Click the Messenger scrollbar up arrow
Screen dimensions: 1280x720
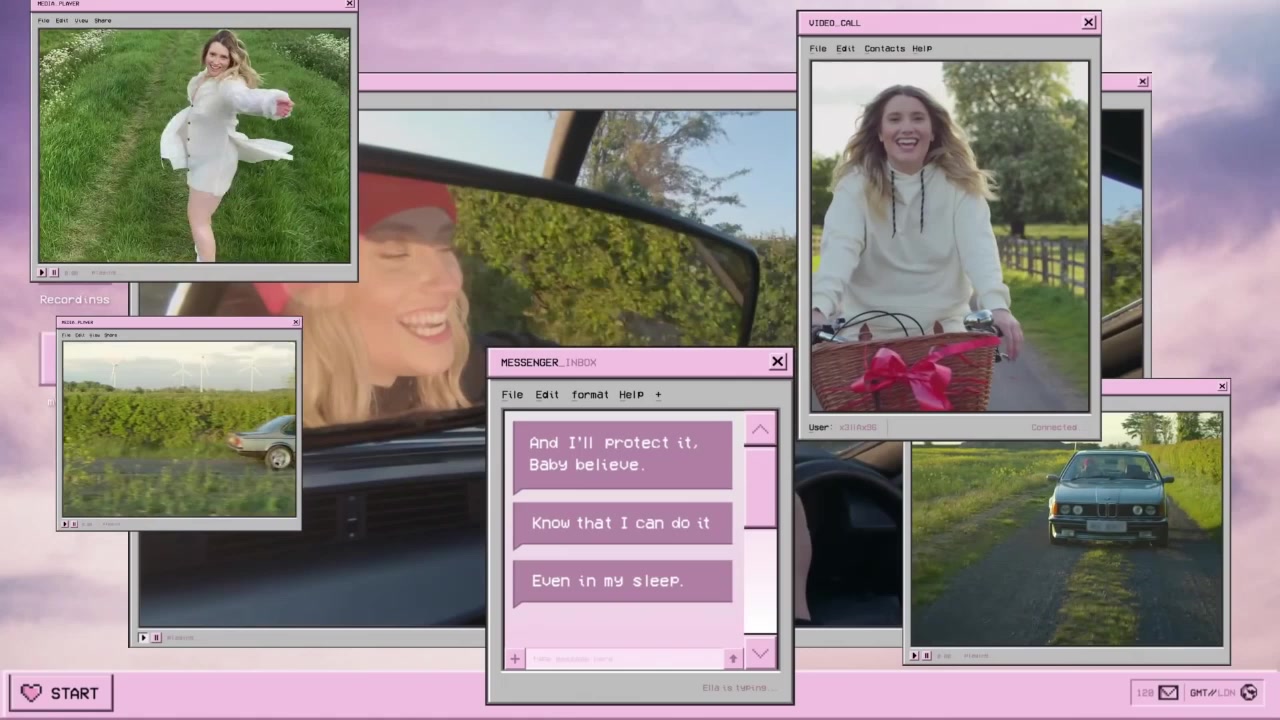760,430
